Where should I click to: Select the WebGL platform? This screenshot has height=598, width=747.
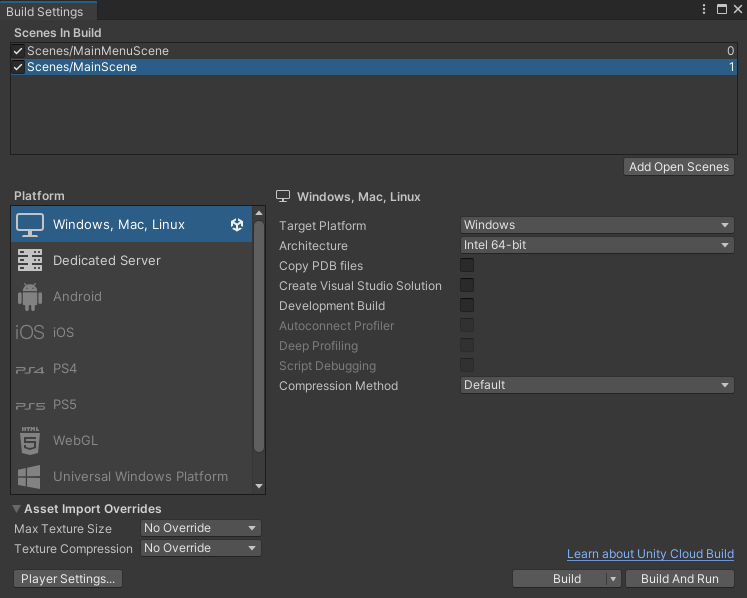click(131, 440)
